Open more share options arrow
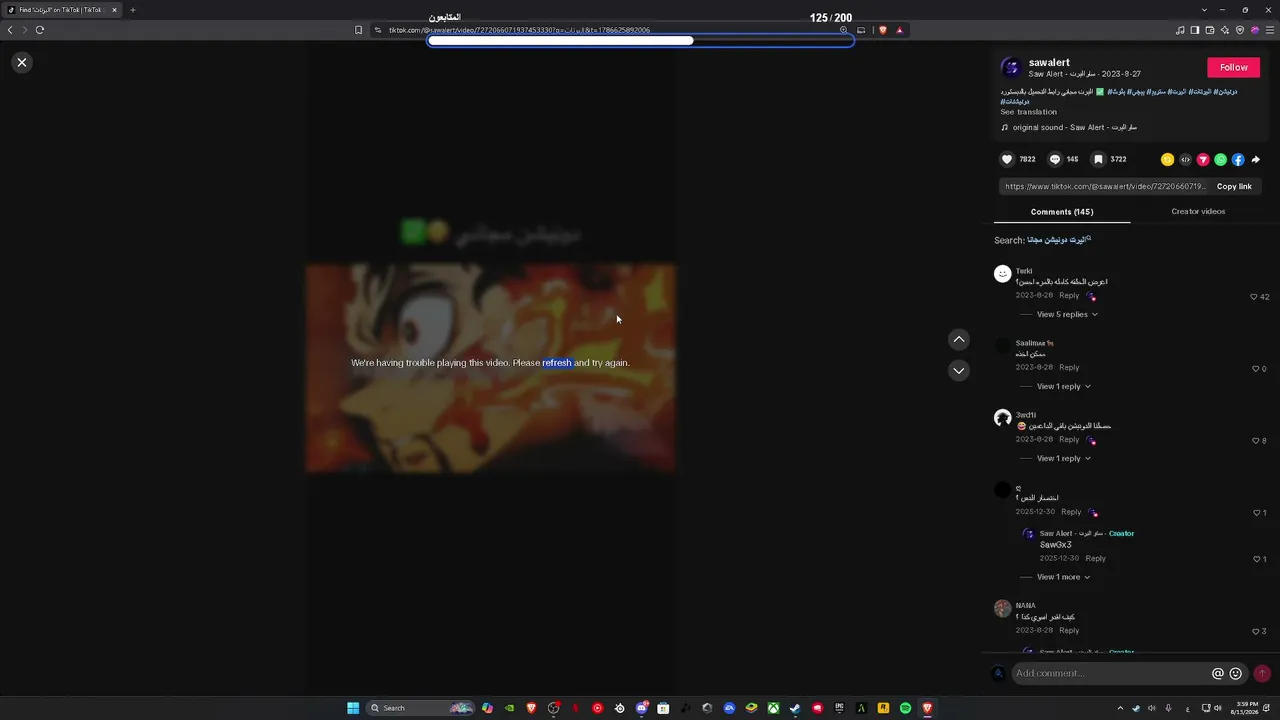Screen dimensions: 1280x720 [1256, 160]
